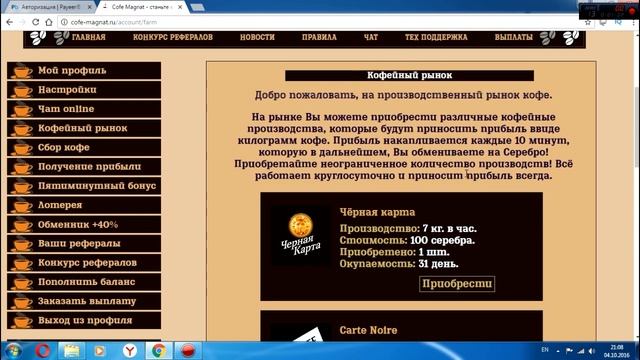Click network signal icon in system tray
Image resolution: width=640 pixels, height=360 pixels.
pos(581,351)
